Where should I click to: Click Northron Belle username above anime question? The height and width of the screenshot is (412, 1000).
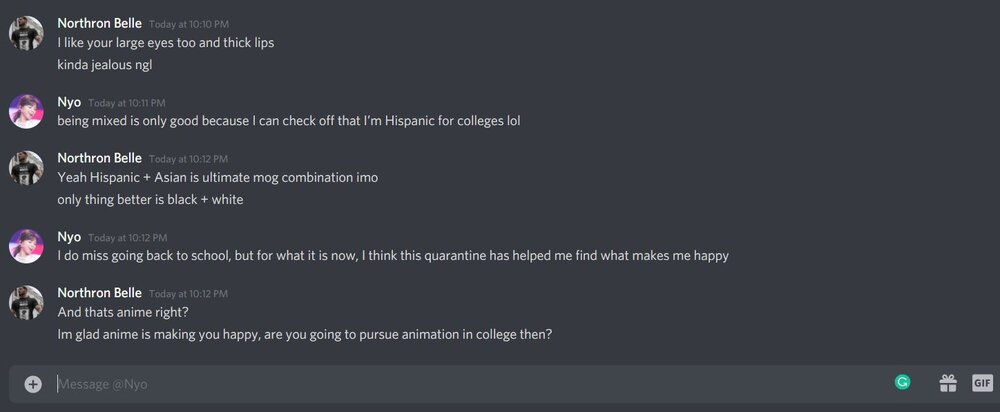[x=99, y=293]
